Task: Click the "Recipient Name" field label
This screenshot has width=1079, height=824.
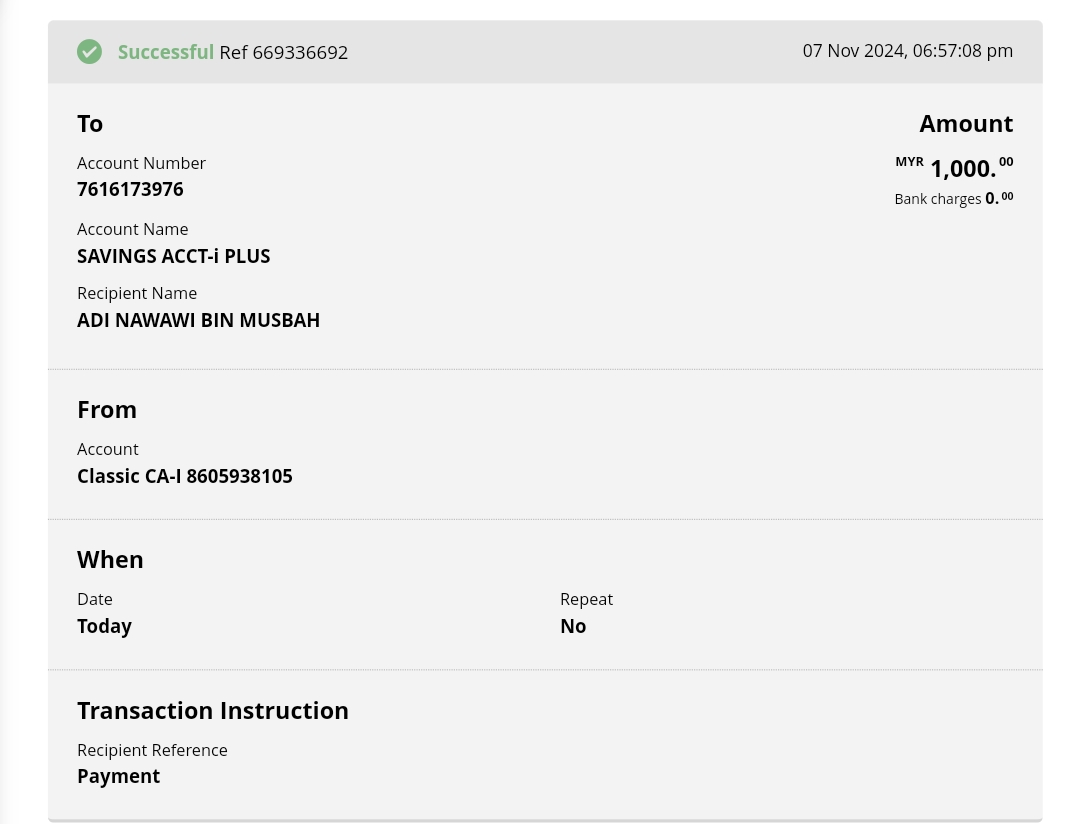Action: 137,293
